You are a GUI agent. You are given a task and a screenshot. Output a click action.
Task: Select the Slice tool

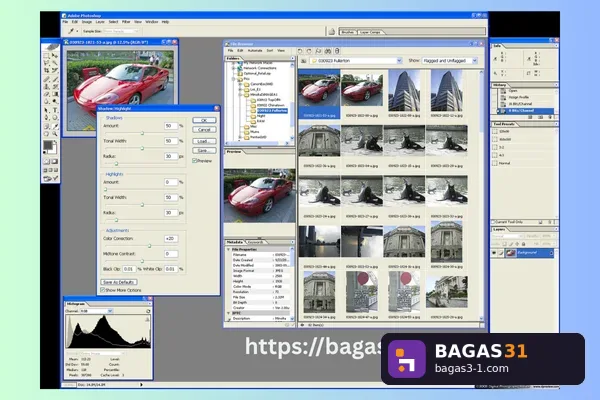pos(55,71)
